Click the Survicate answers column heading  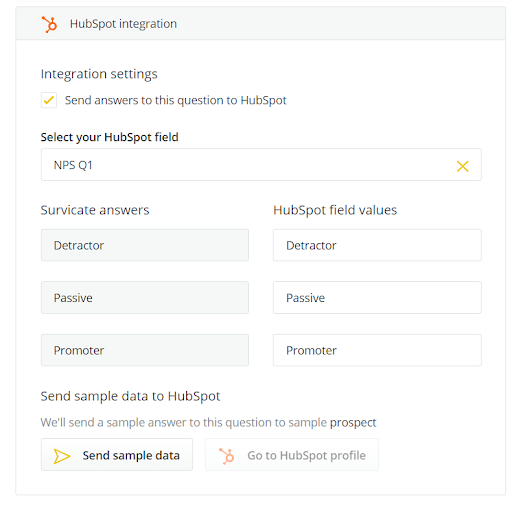coord(95,210)
